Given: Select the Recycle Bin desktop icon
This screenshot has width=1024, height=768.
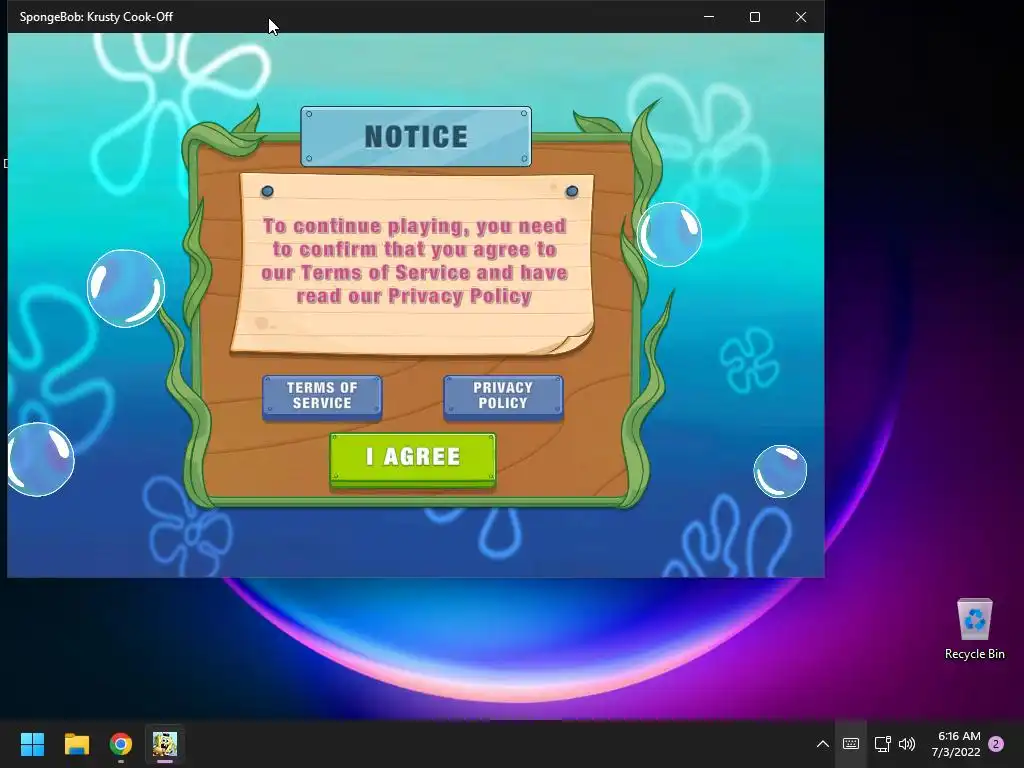Looking at the screenshot, I should [974, 629].
